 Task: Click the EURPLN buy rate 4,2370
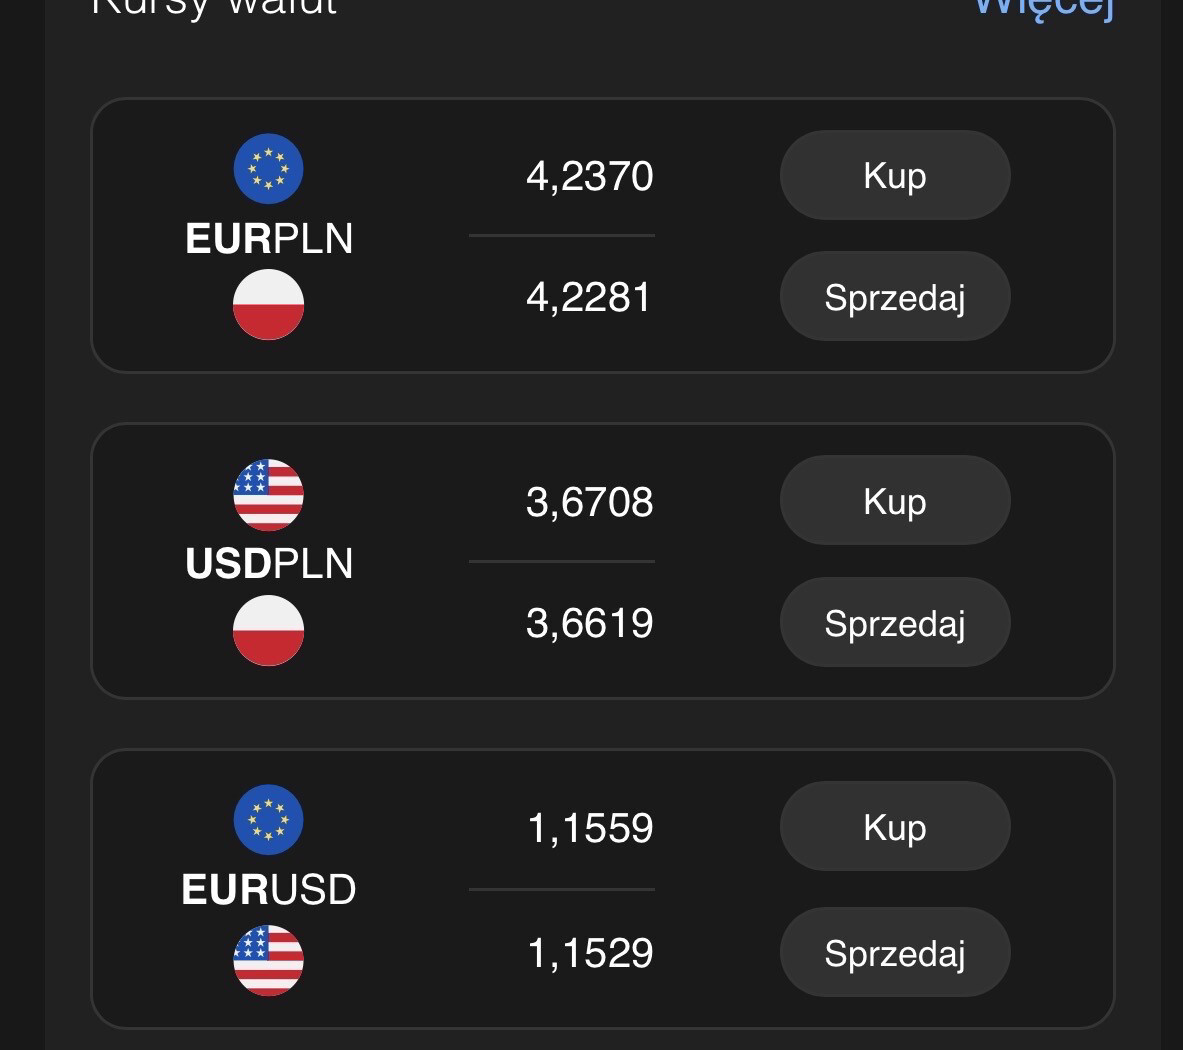[x=590, y=176]
